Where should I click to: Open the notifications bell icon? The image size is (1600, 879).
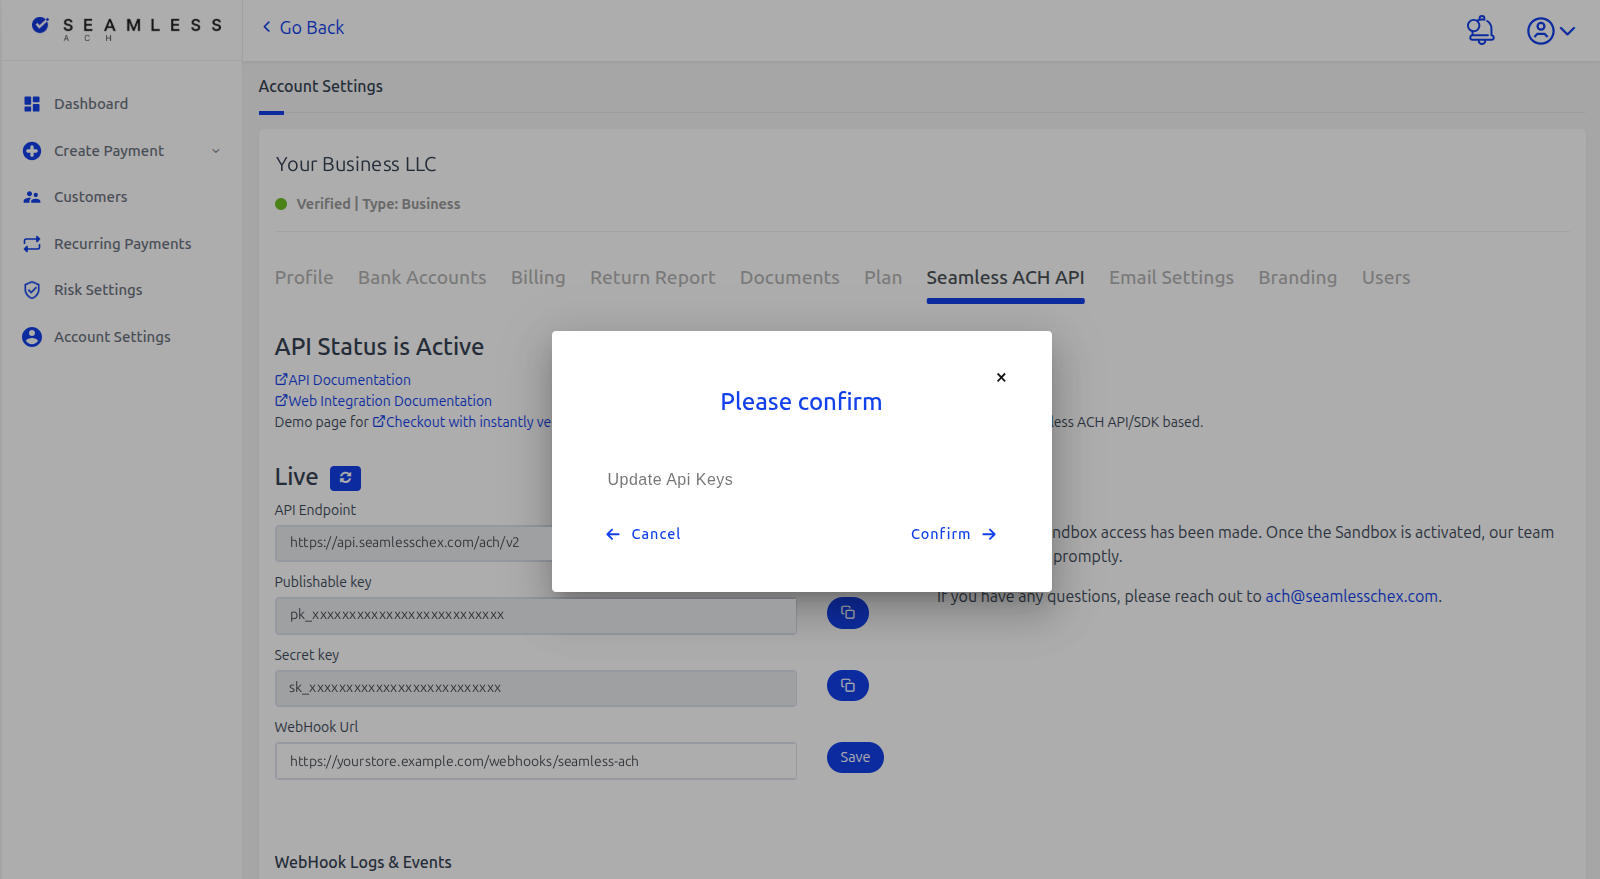coord(1480,30)
